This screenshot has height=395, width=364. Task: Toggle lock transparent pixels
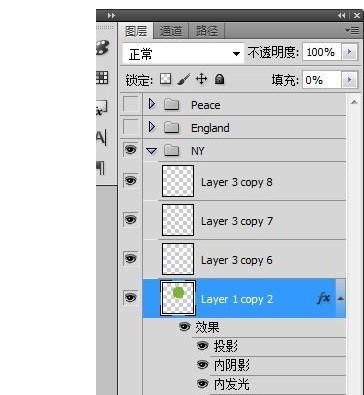(x=166, y=79)
